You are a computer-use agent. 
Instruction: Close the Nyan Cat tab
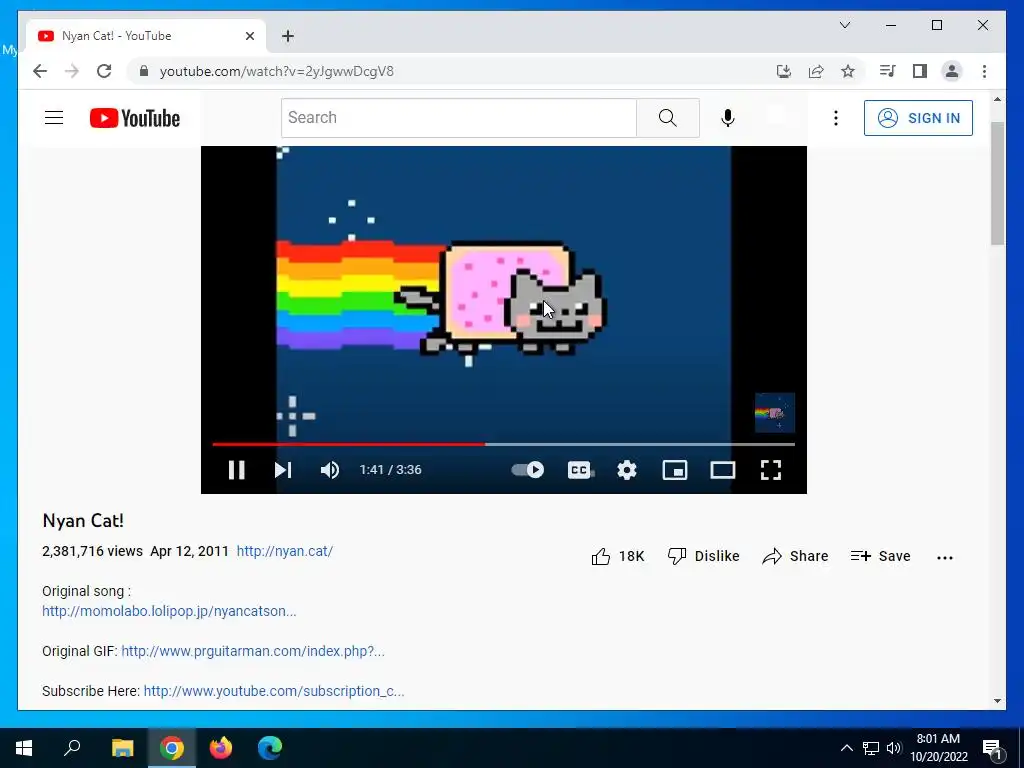point(249,36)
